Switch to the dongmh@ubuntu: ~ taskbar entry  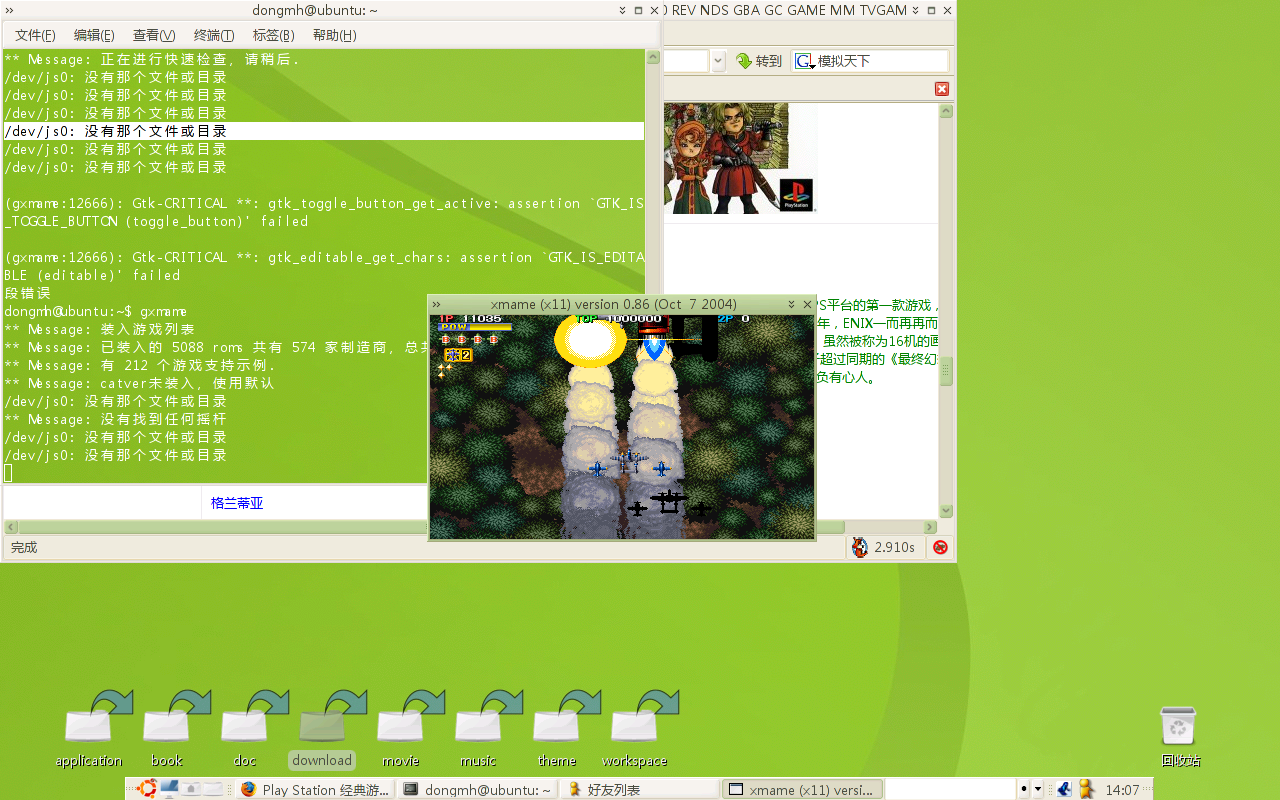pos(477,789)
